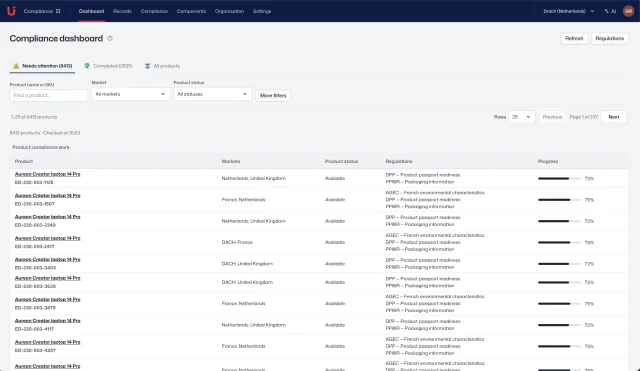Click the Product column header
This screenshot has height=371, width=640.
point(24,162)
